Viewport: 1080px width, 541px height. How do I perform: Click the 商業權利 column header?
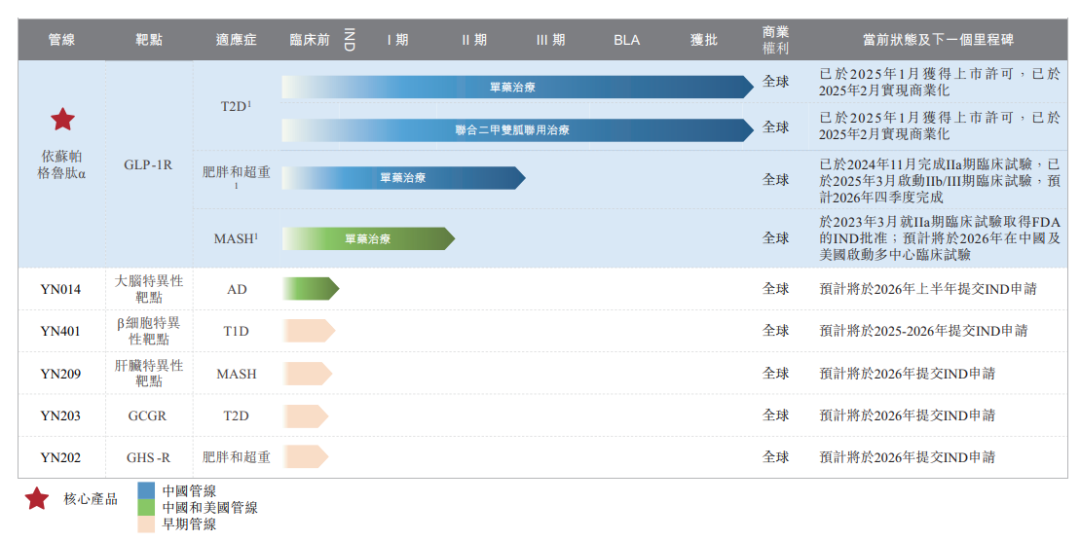[x=776, y=40]
